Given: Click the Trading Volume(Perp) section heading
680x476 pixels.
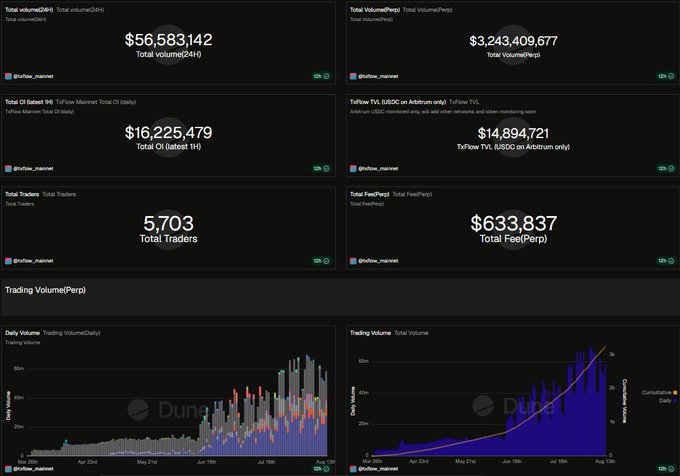Looking at the screenshot, I should pyautogui.click(x=46, y=290).
